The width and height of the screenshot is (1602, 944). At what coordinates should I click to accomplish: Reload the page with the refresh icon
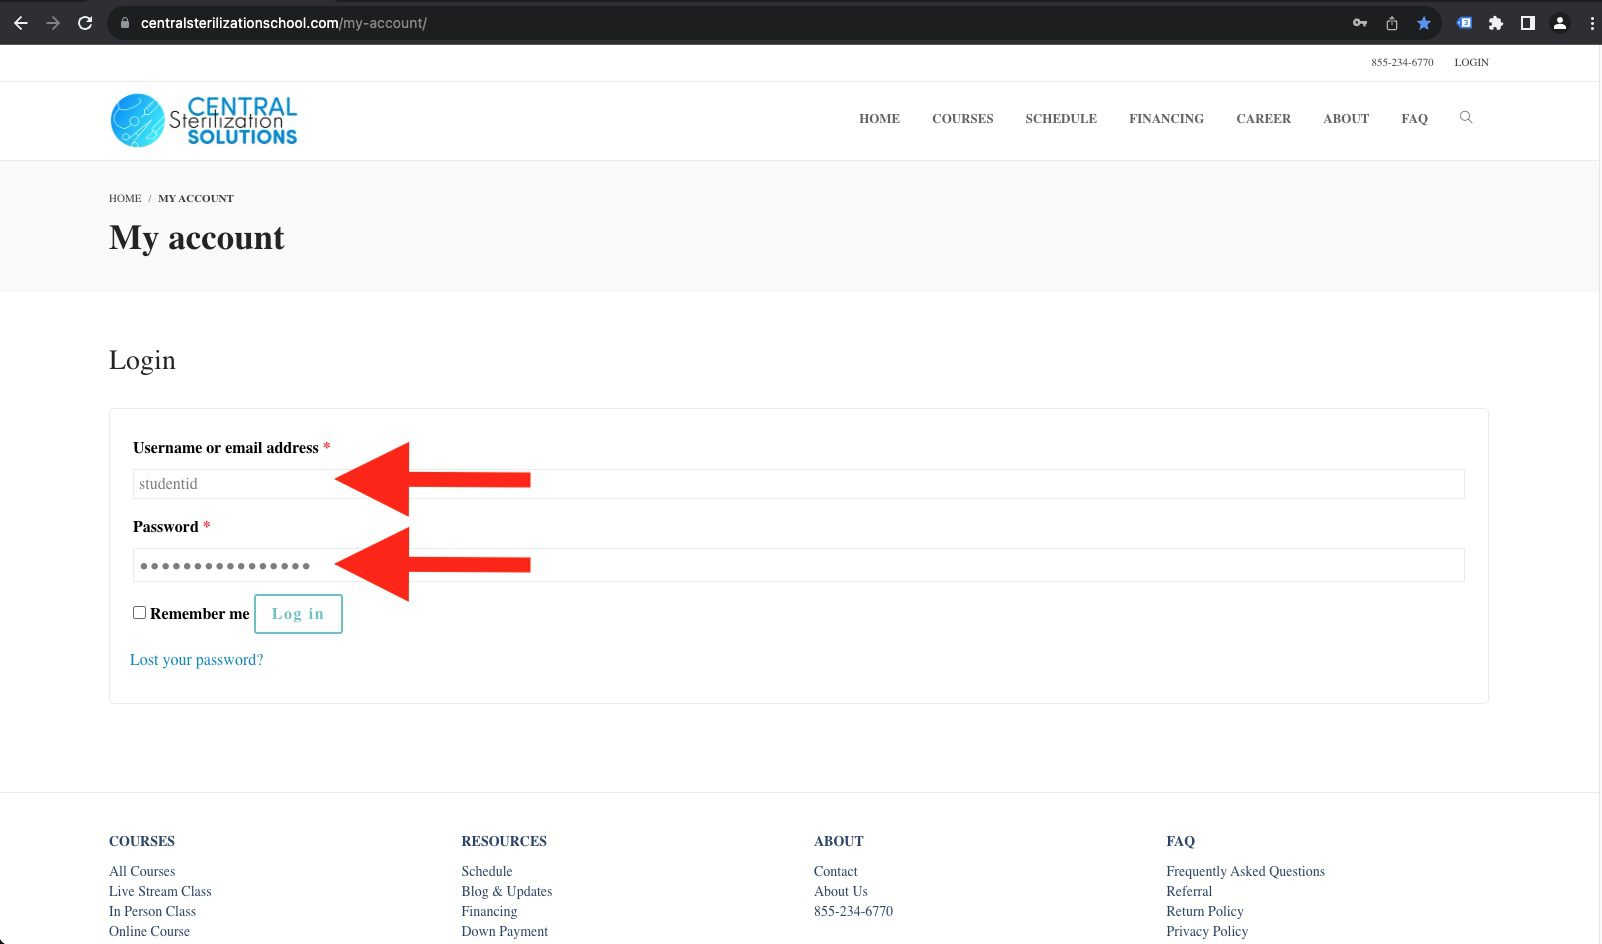[85, 23]
